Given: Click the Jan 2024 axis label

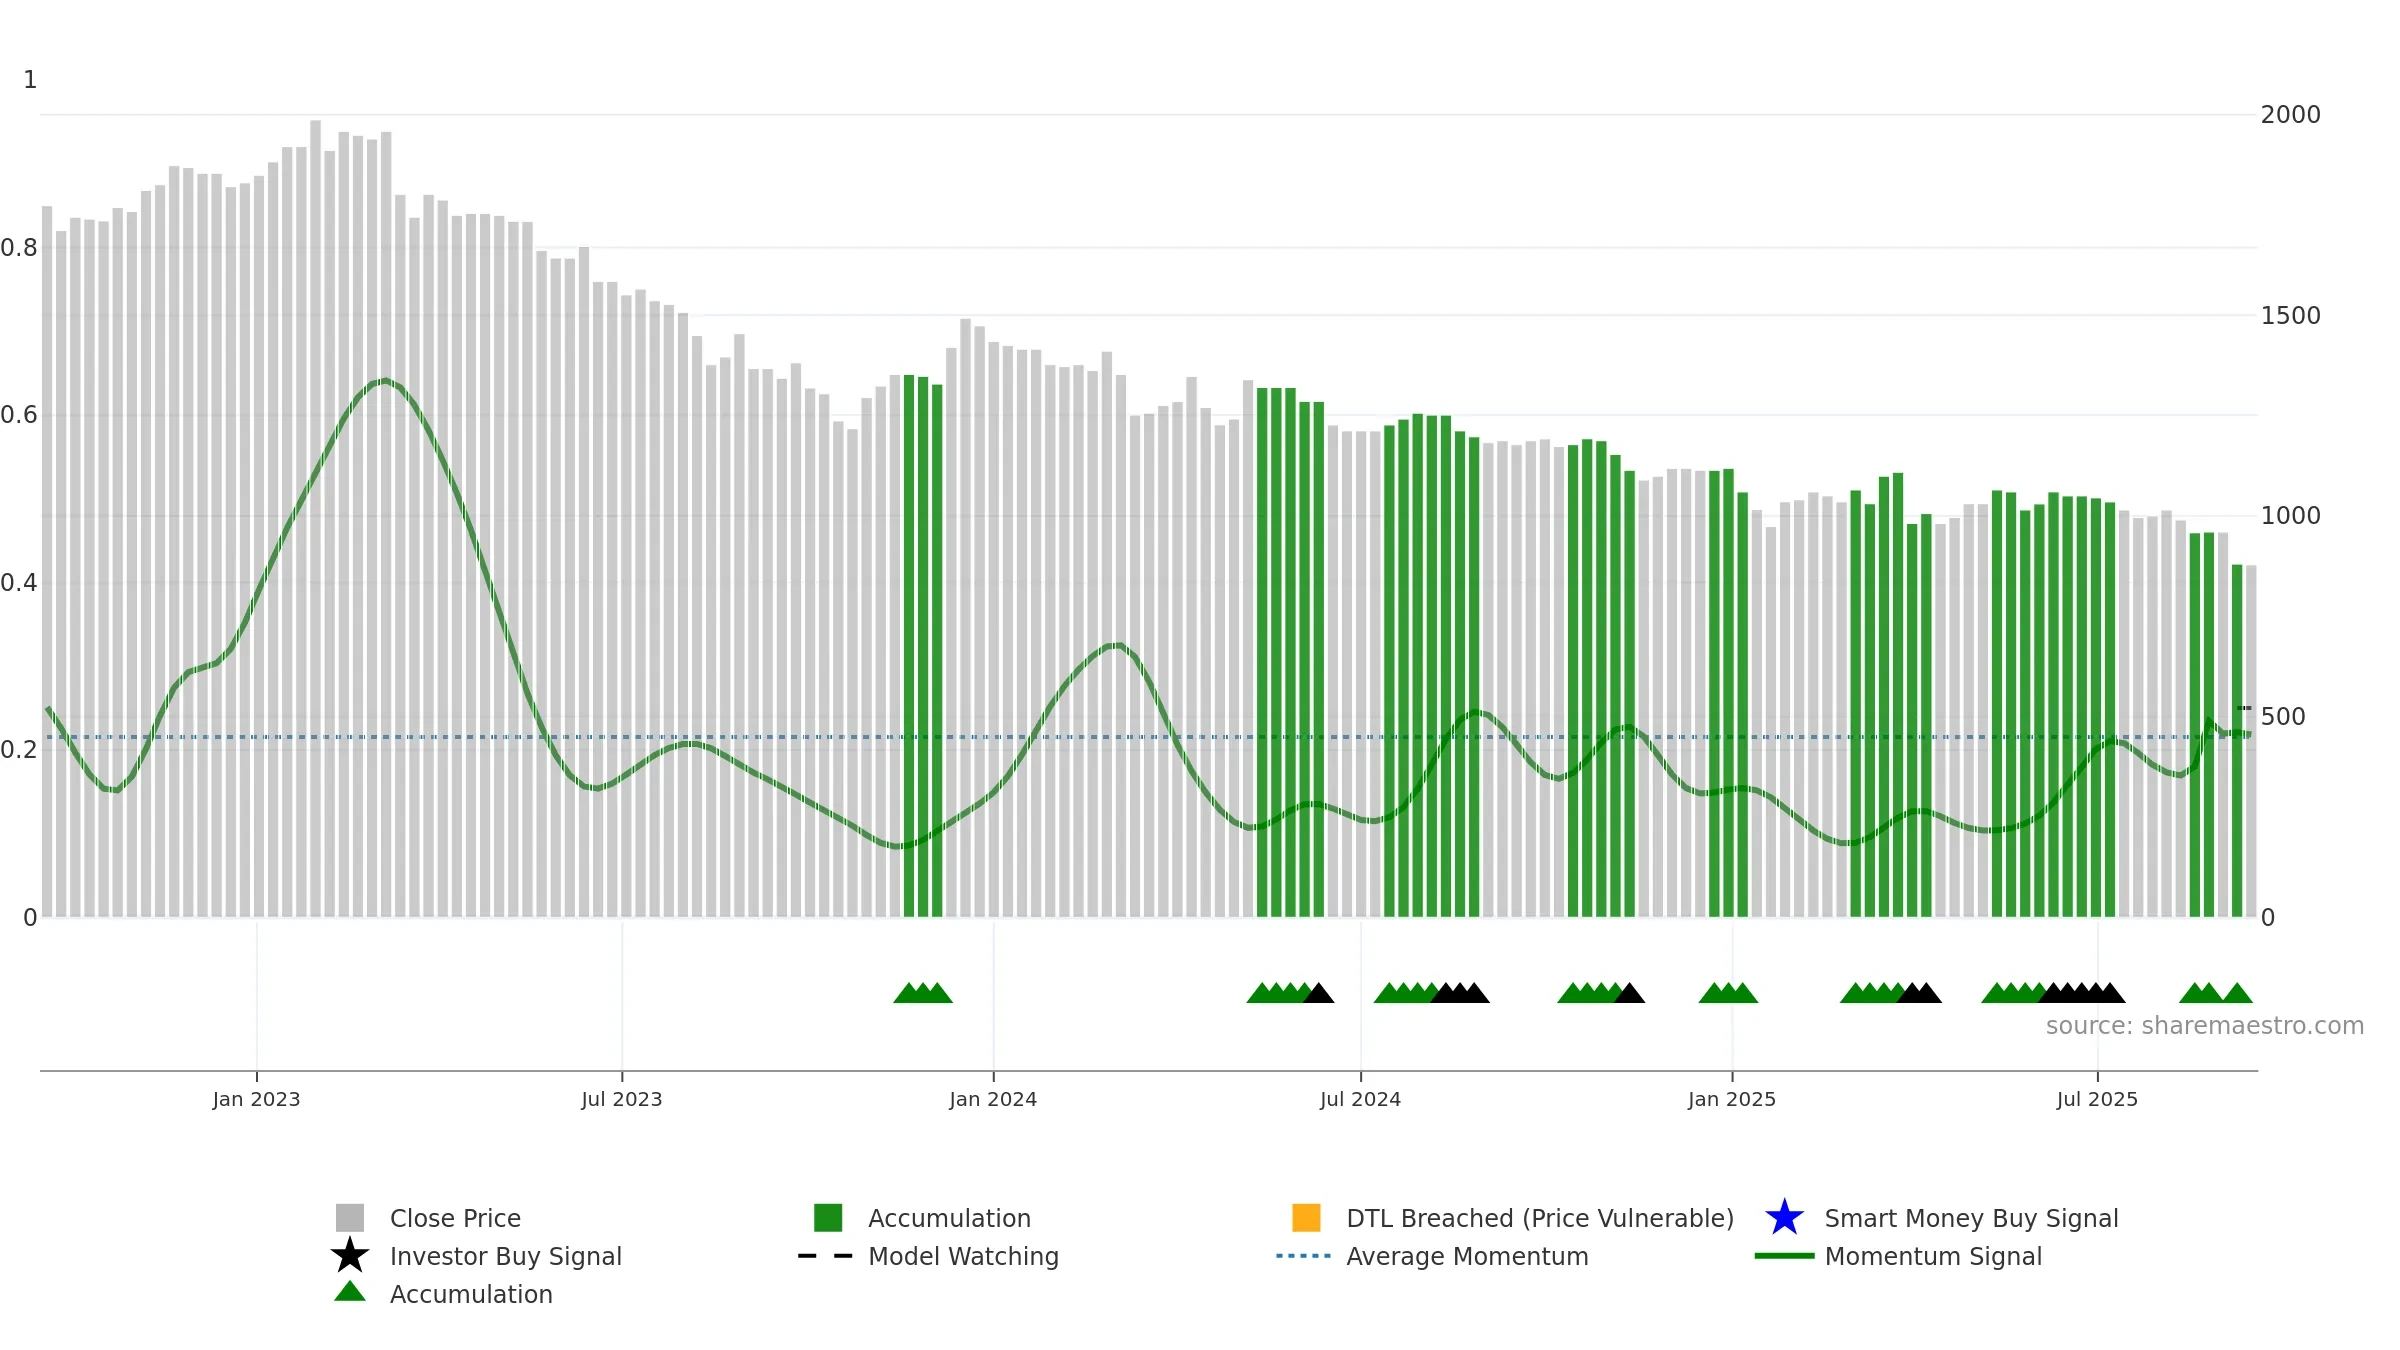Looking at the screenshot, I should (993, 1099).
